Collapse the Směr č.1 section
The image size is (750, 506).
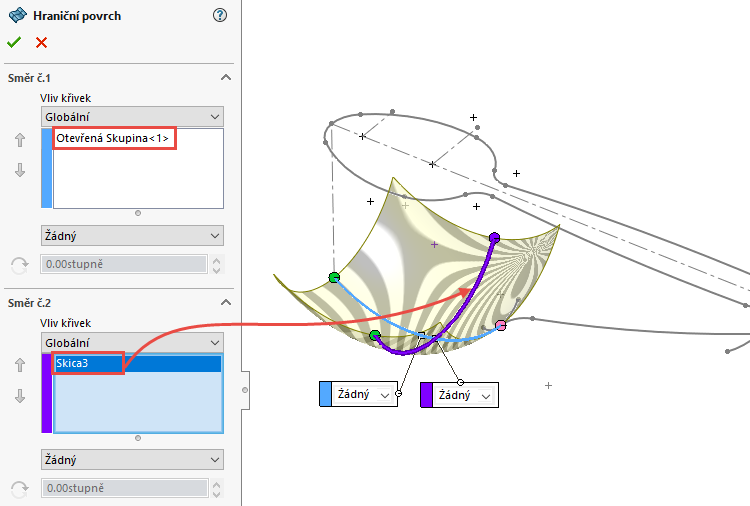(226, 77)
